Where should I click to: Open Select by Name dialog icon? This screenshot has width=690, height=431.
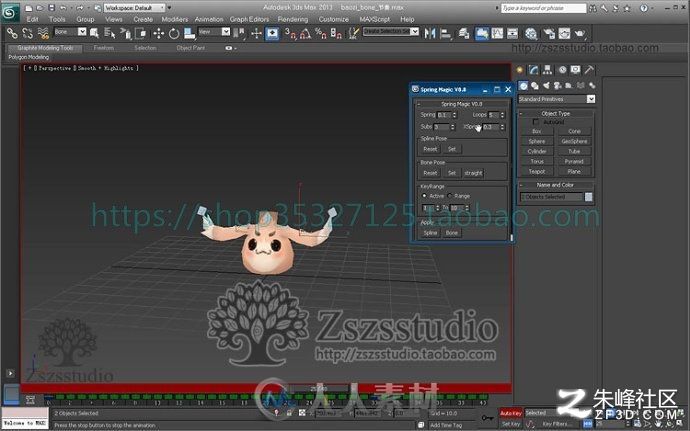pos(110,33)
